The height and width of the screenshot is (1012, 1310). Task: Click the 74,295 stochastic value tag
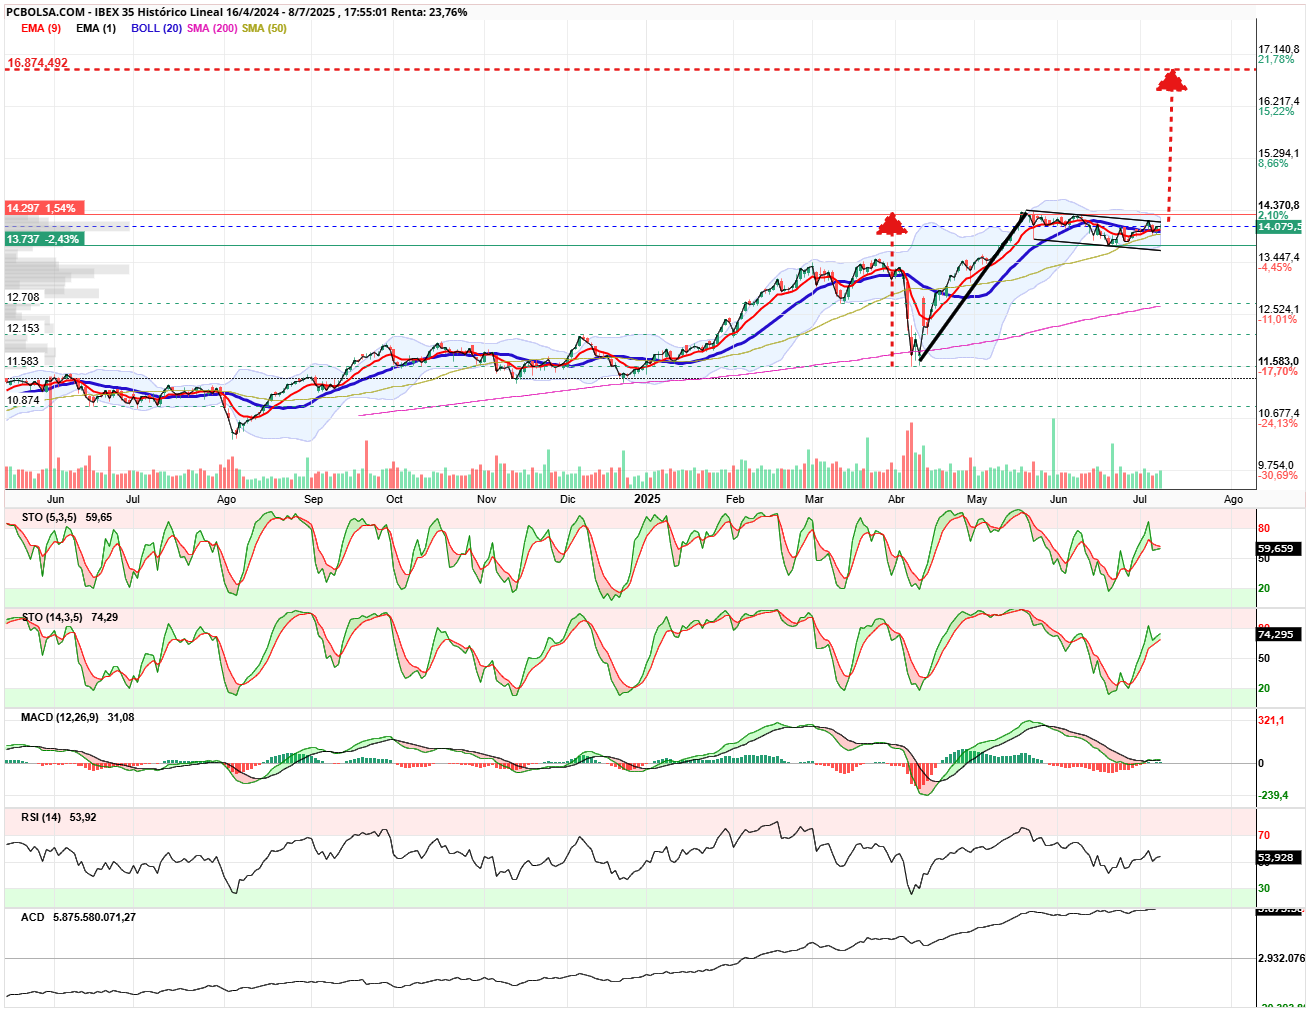1276,635
